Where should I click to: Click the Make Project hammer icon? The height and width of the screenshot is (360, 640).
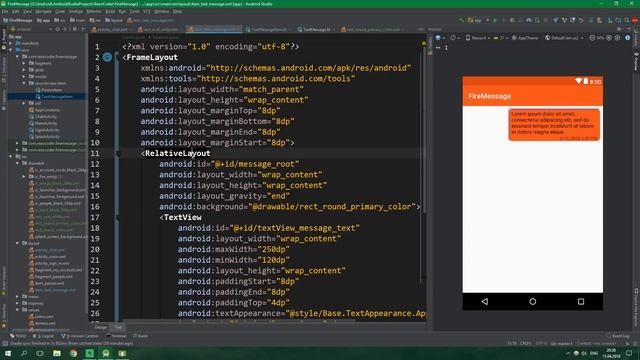point(462,20)
